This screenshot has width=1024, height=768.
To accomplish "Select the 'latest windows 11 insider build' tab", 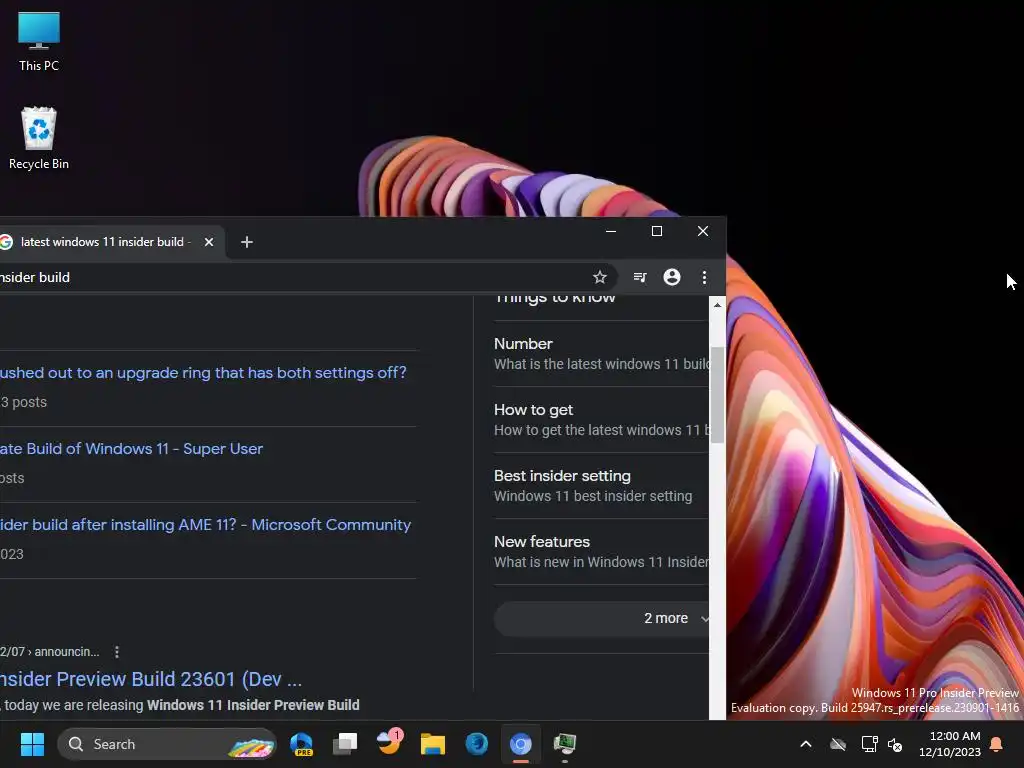I will tap(105, 242).
